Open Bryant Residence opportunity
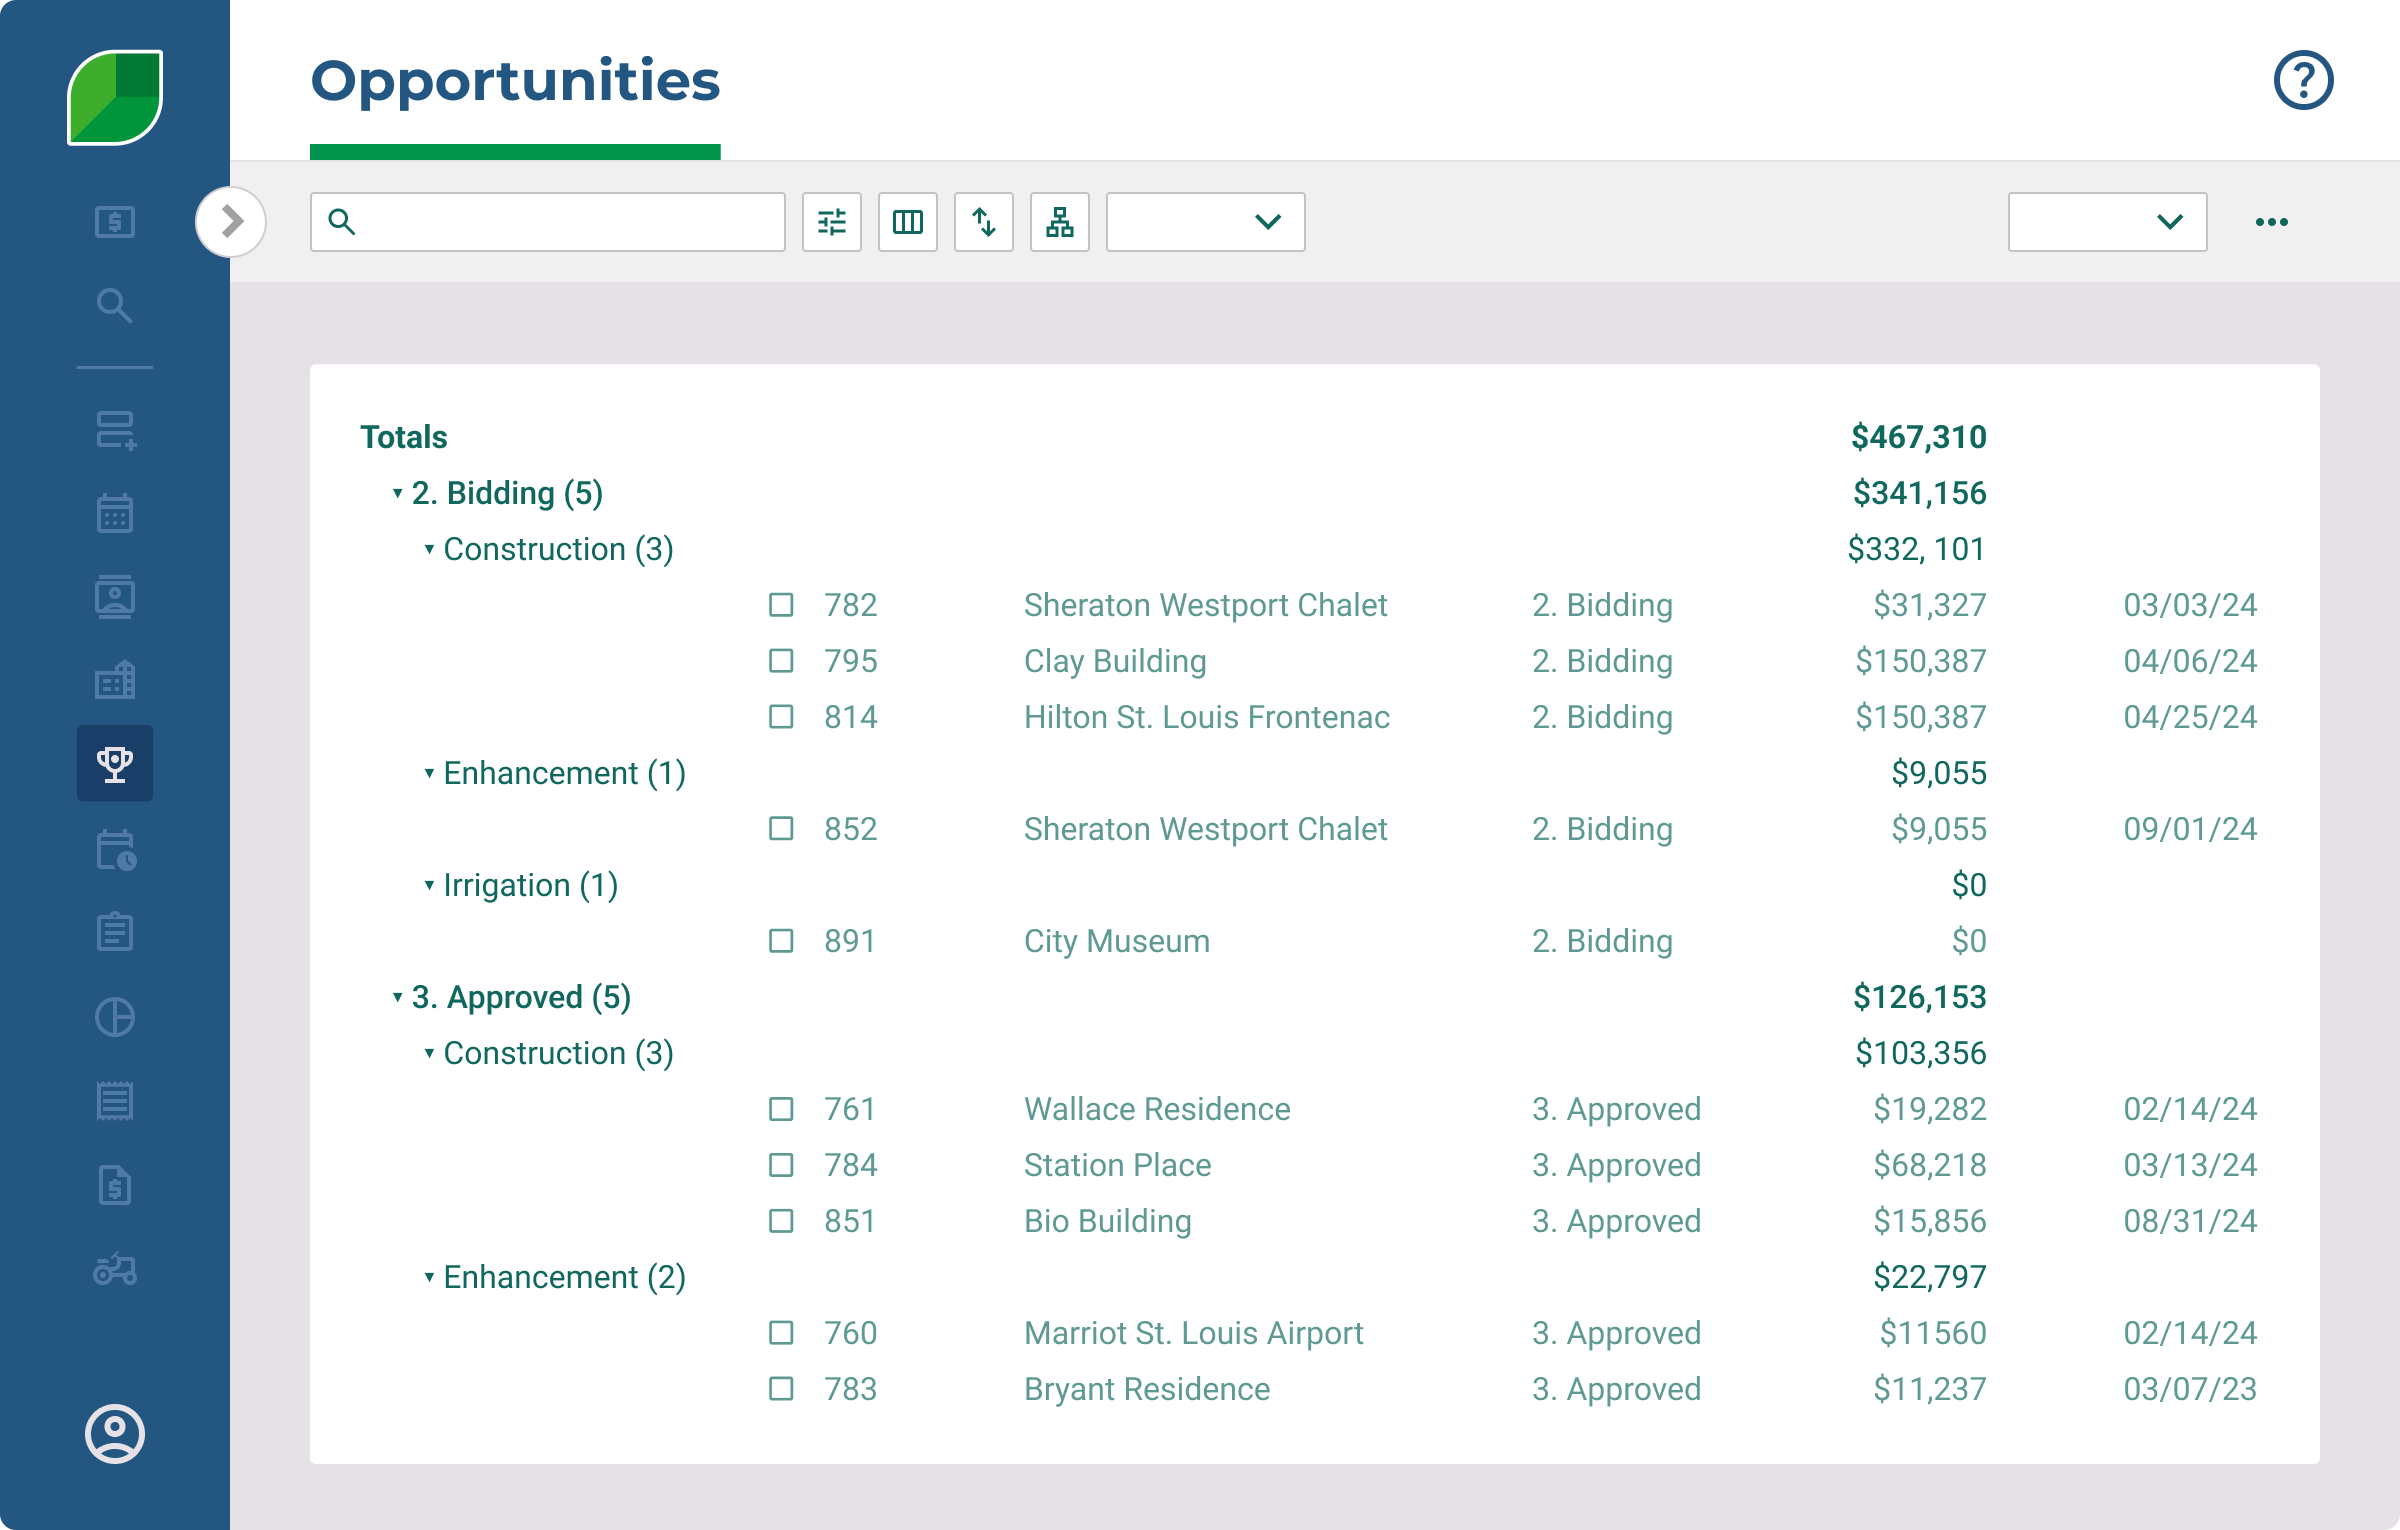This screenshot has width=2400, height=1530. coord(1147,1389)
